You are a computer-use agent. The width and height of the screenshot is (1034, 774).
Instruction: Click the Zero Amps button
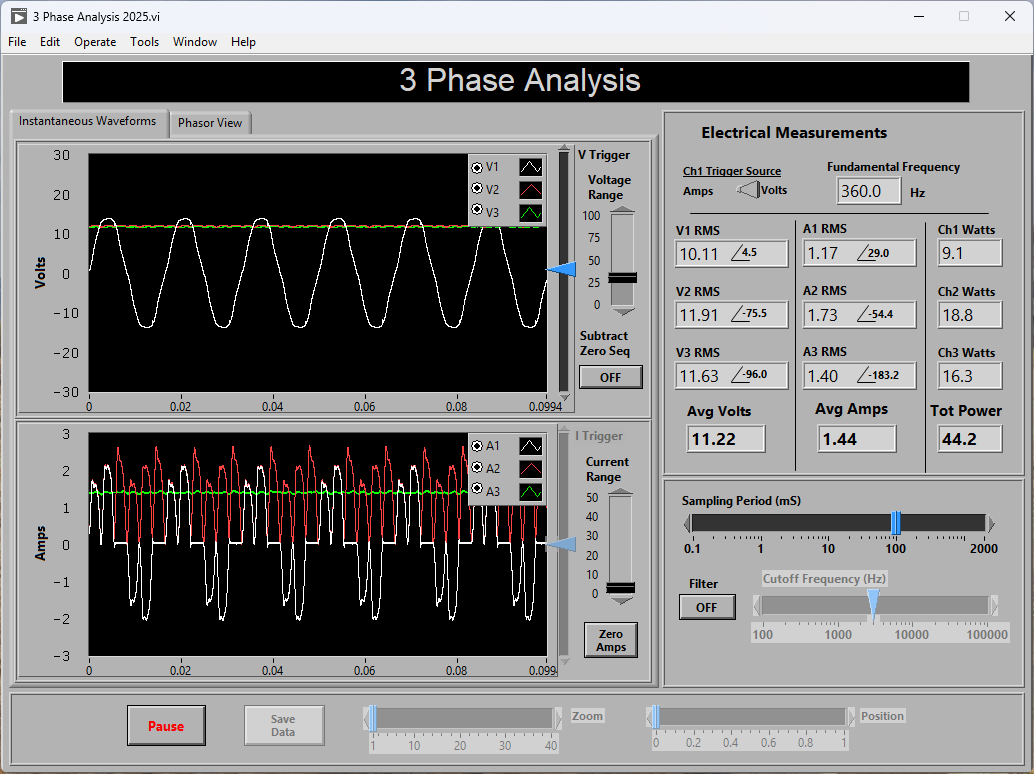coord(610,640)
